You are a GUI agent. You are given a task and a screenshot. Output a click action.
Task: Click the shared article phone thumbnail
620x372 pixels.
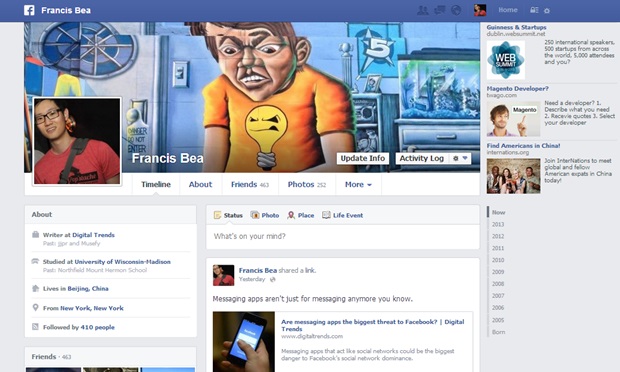click(x=244, y=342)
